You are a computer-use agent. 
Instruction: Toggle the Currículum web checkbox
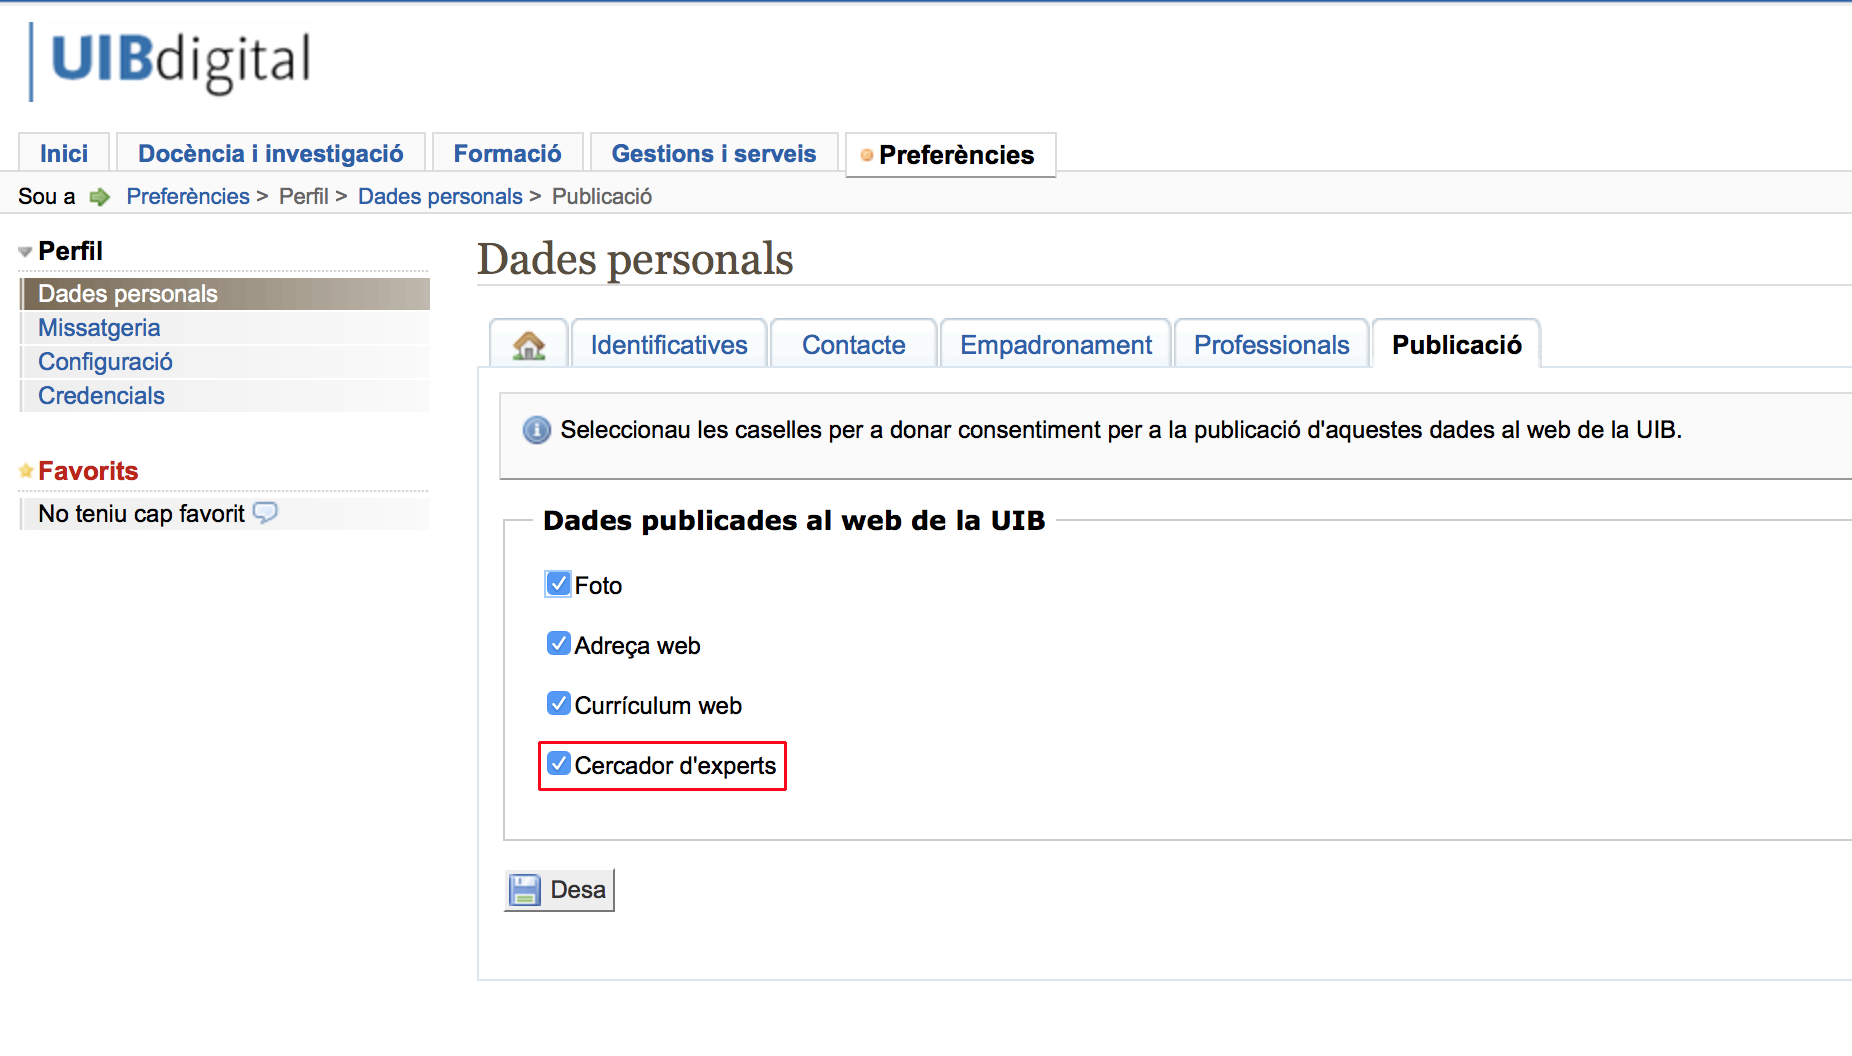point(558,704)
